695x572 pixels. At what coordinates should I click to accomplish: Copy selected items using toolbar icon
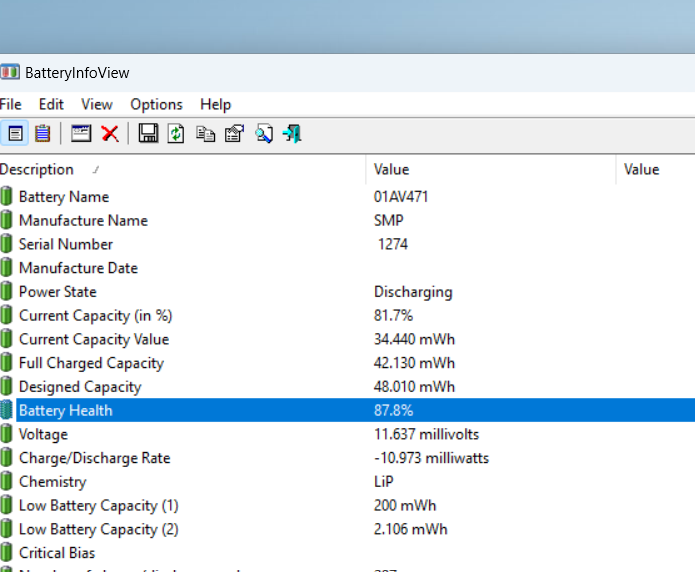[206, 133]
